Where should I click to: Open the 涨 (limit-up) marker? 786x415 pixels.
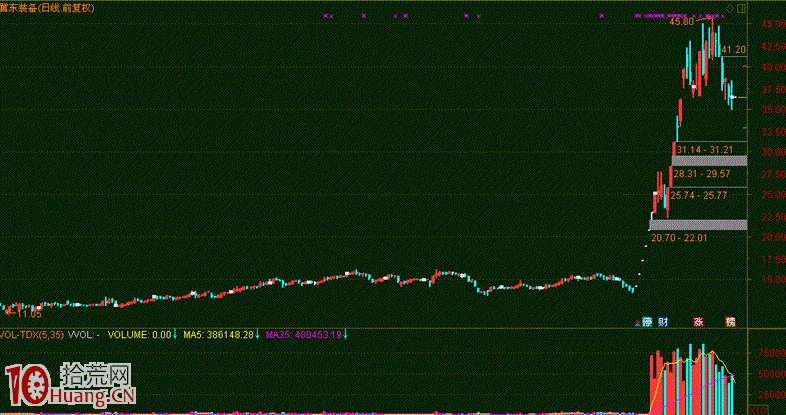pyautogui.click(x=698, y=322)
